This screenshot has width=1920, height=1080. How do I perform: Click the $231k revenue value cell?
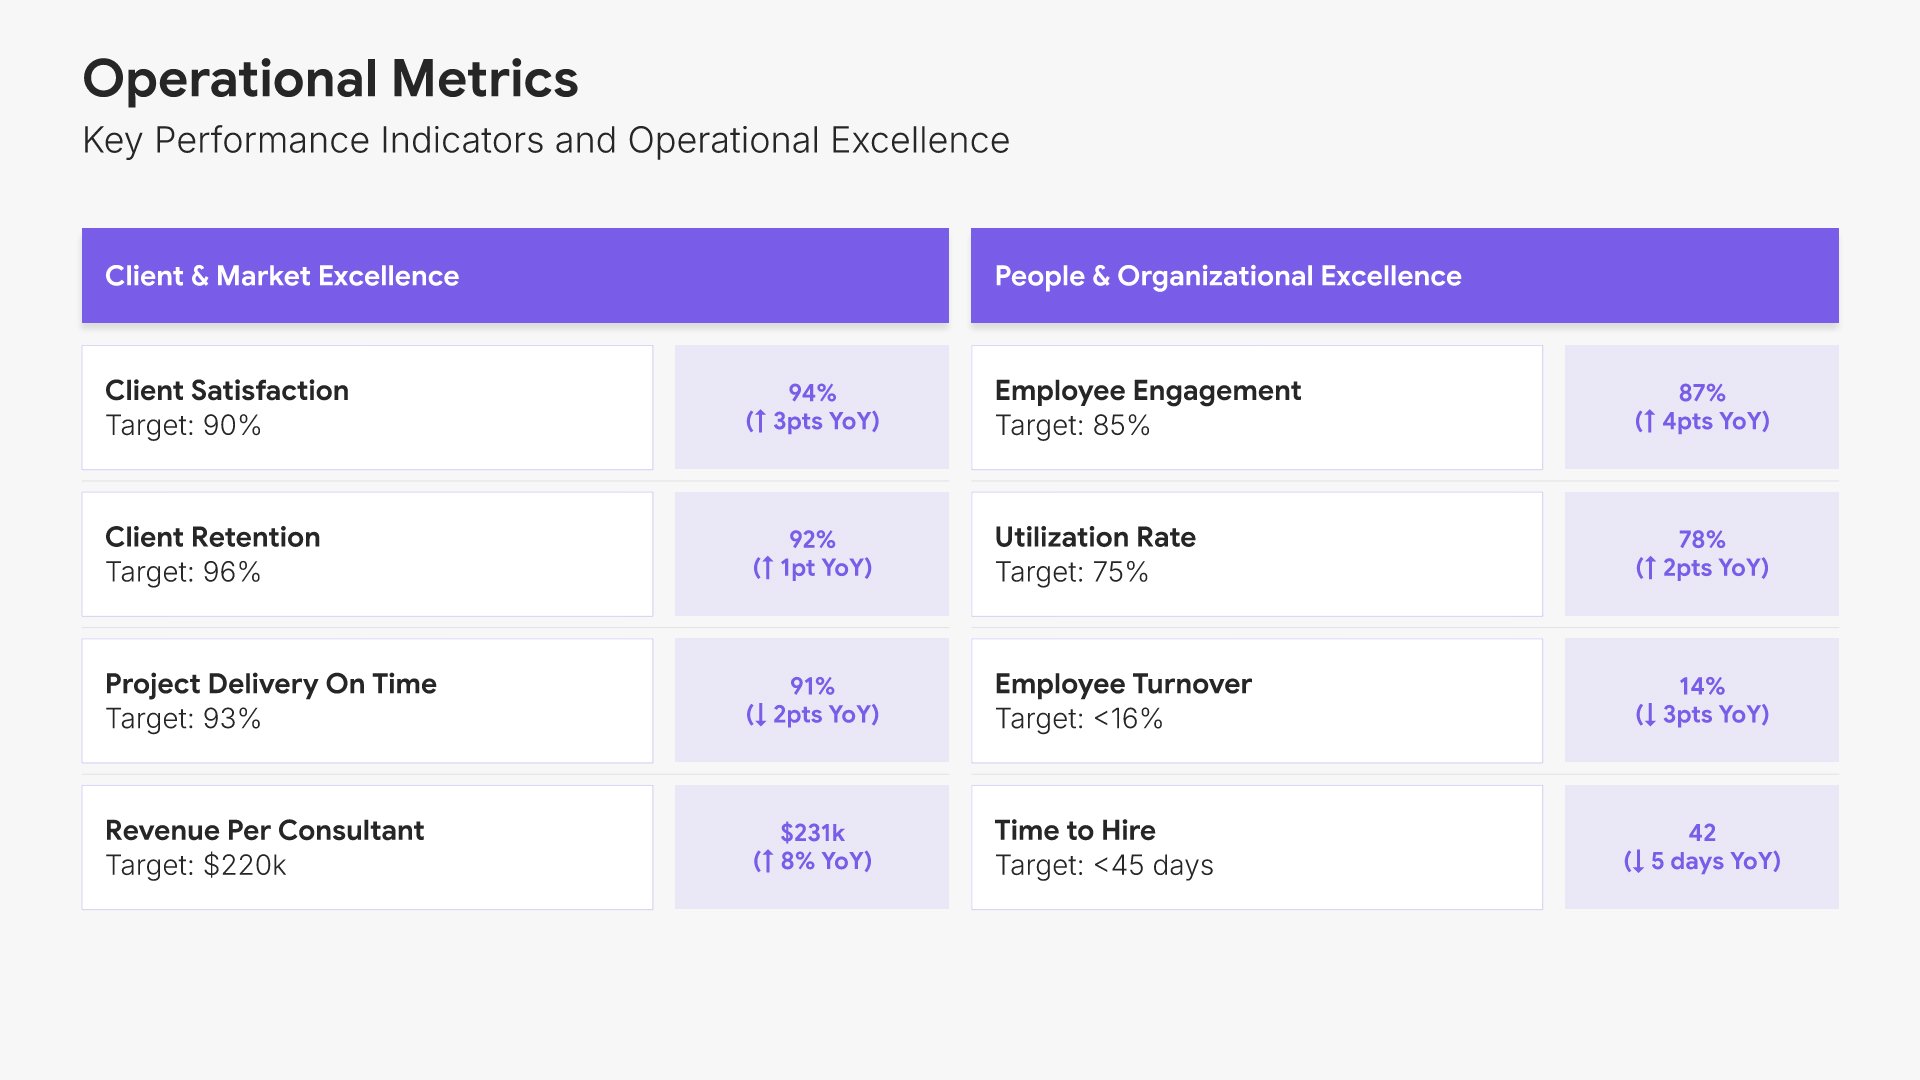point(812,847)
